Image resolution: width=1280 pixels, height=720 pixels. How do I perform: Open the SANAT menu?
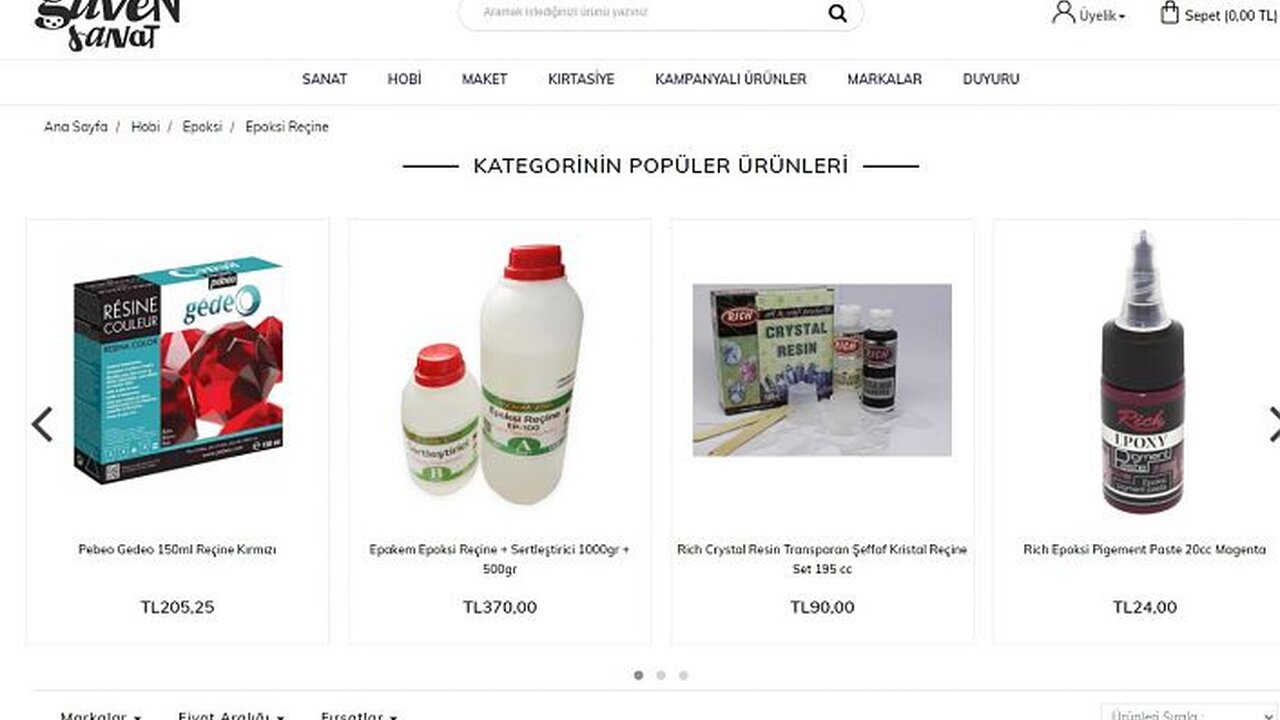coord(325,79)
